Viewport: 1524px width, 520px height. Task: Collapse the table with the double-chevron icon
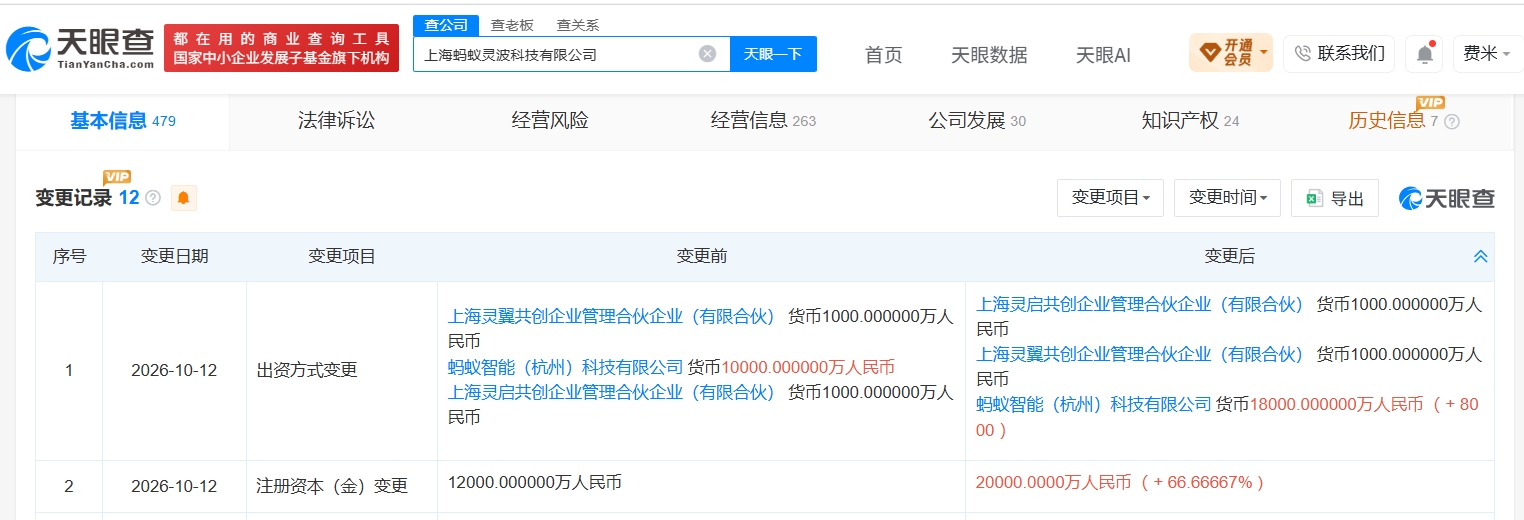pos(1481,257)
